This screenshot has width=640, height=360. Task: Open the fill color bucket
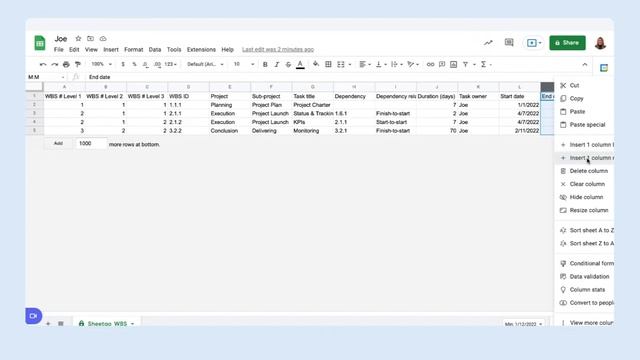click(316, 64)
